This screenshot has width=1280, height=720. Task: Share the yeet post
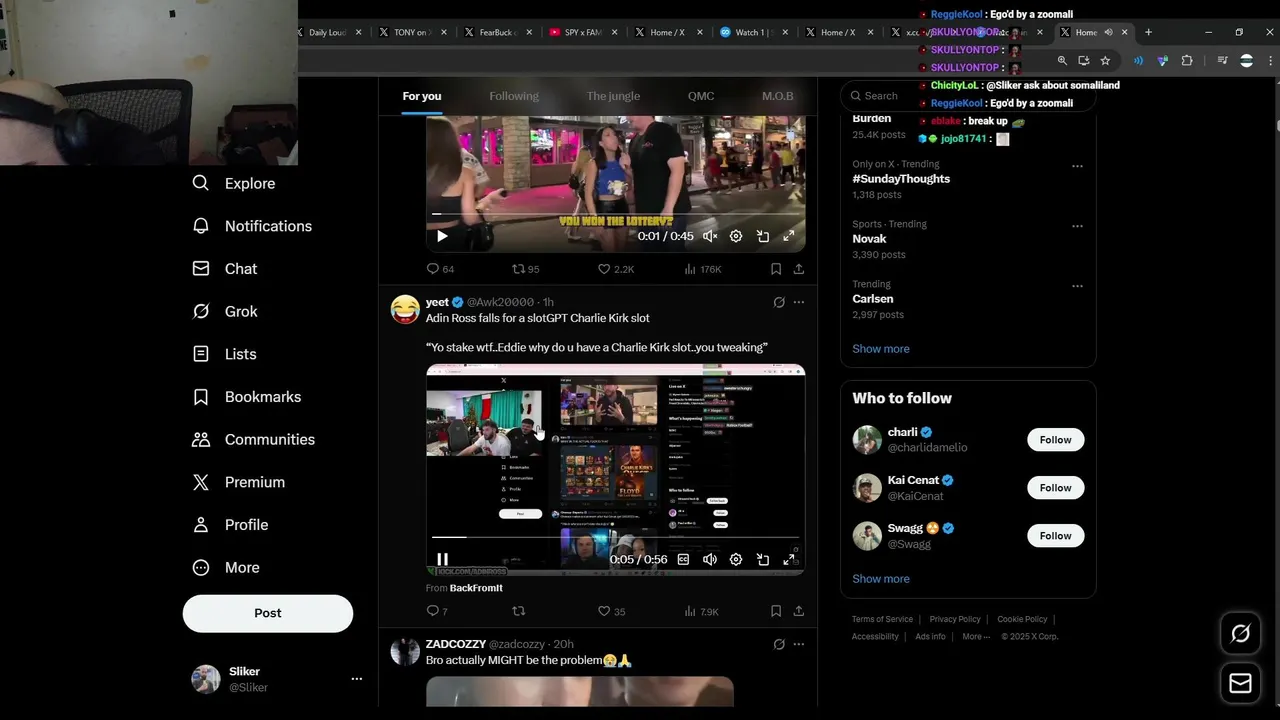[799, 611]
